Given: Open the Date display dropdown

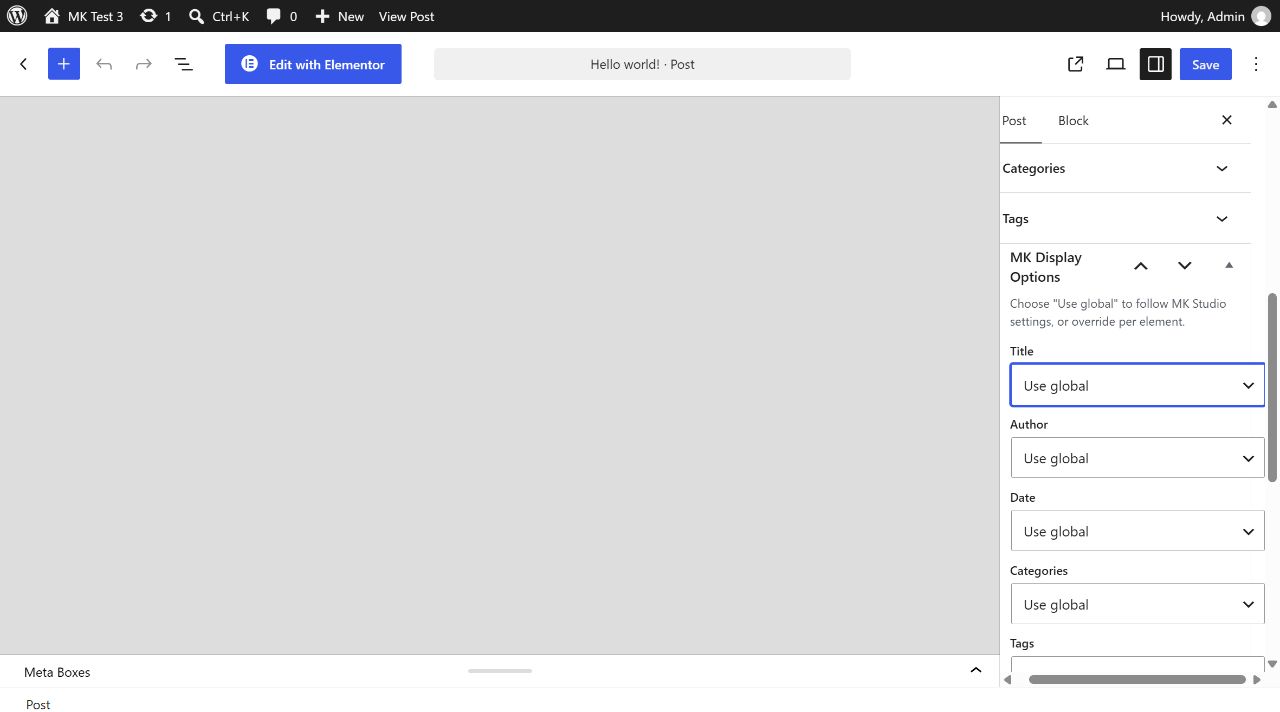Looking at the screenshot, I should 1138,531.
